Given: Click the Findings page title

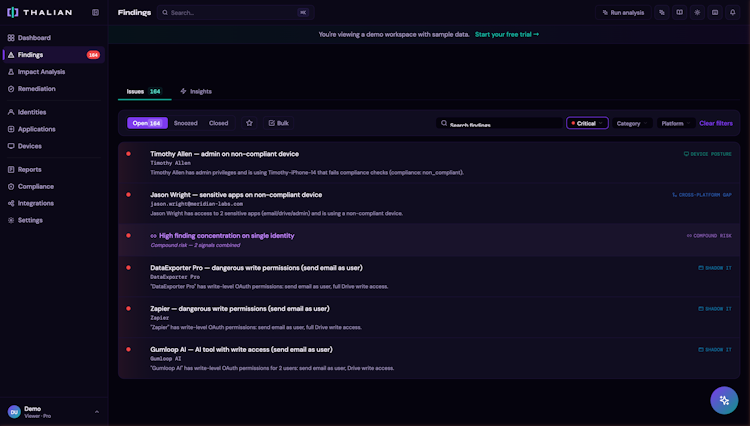Looking at the screenshot, I should click(x=134, y=12).
